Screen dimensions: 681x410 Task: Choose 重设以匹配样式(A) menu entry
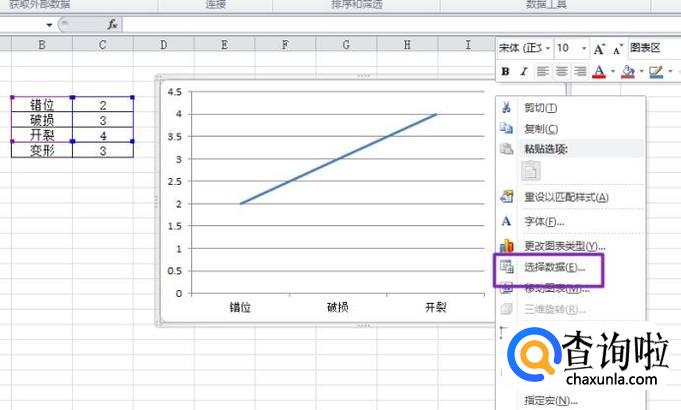coord(566,197)
